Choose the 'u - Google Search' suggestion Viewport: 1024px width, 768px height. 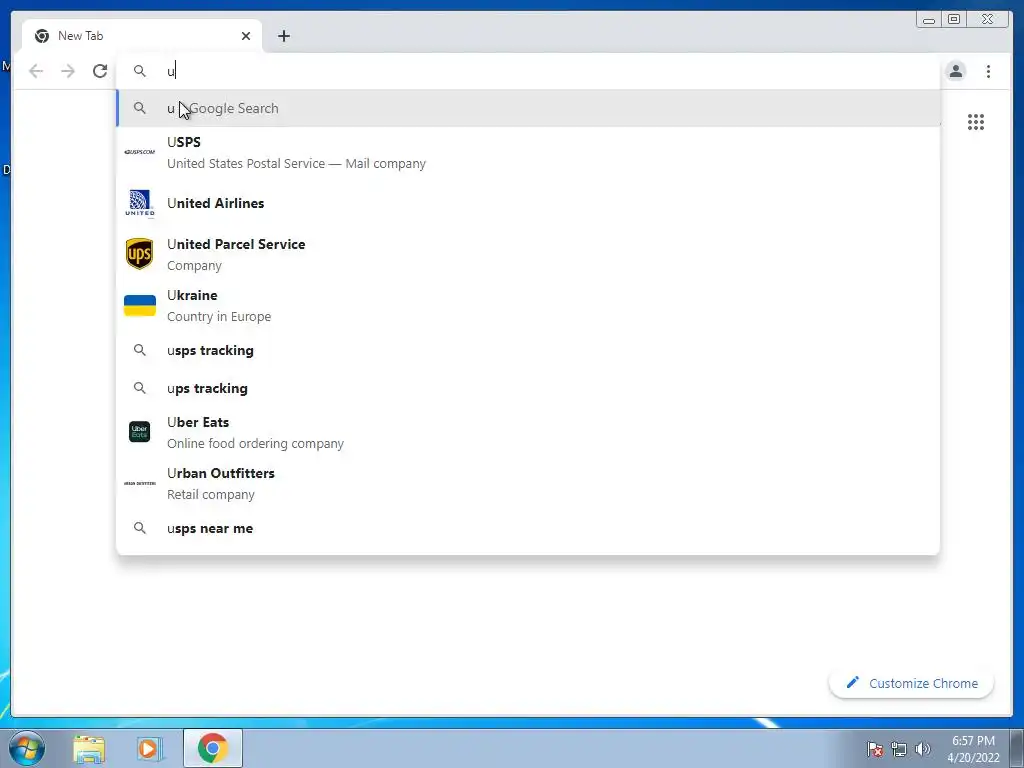pyautogui.click(x=528, y=108)
